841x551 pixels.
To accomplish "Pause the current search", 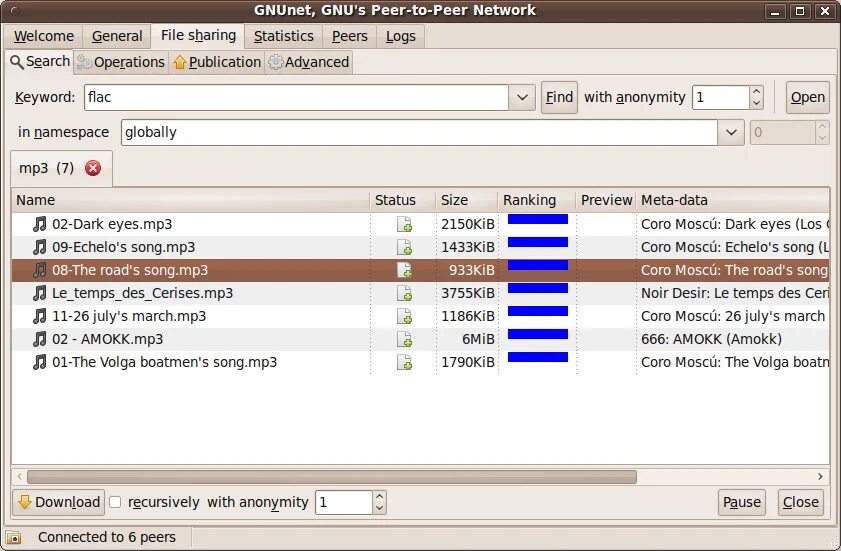I will pyautogui.click(x=741, y=502).
